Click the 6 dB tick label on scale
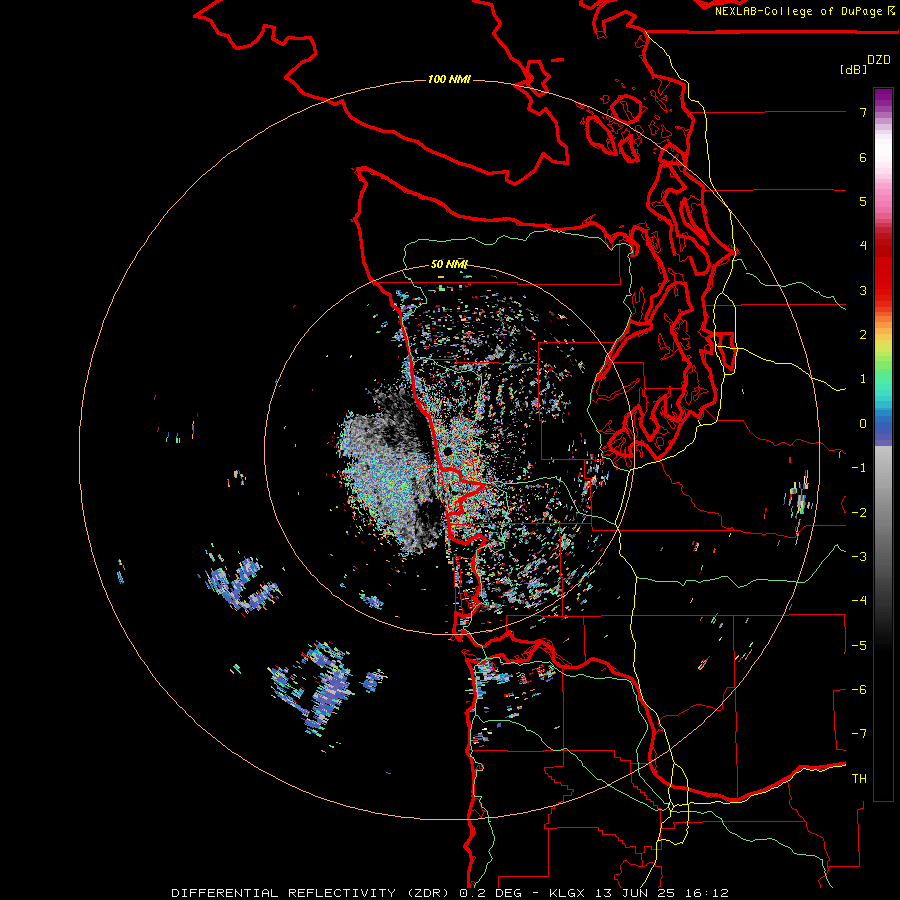Viewport: 900px width, 900px height. point(863,157)
